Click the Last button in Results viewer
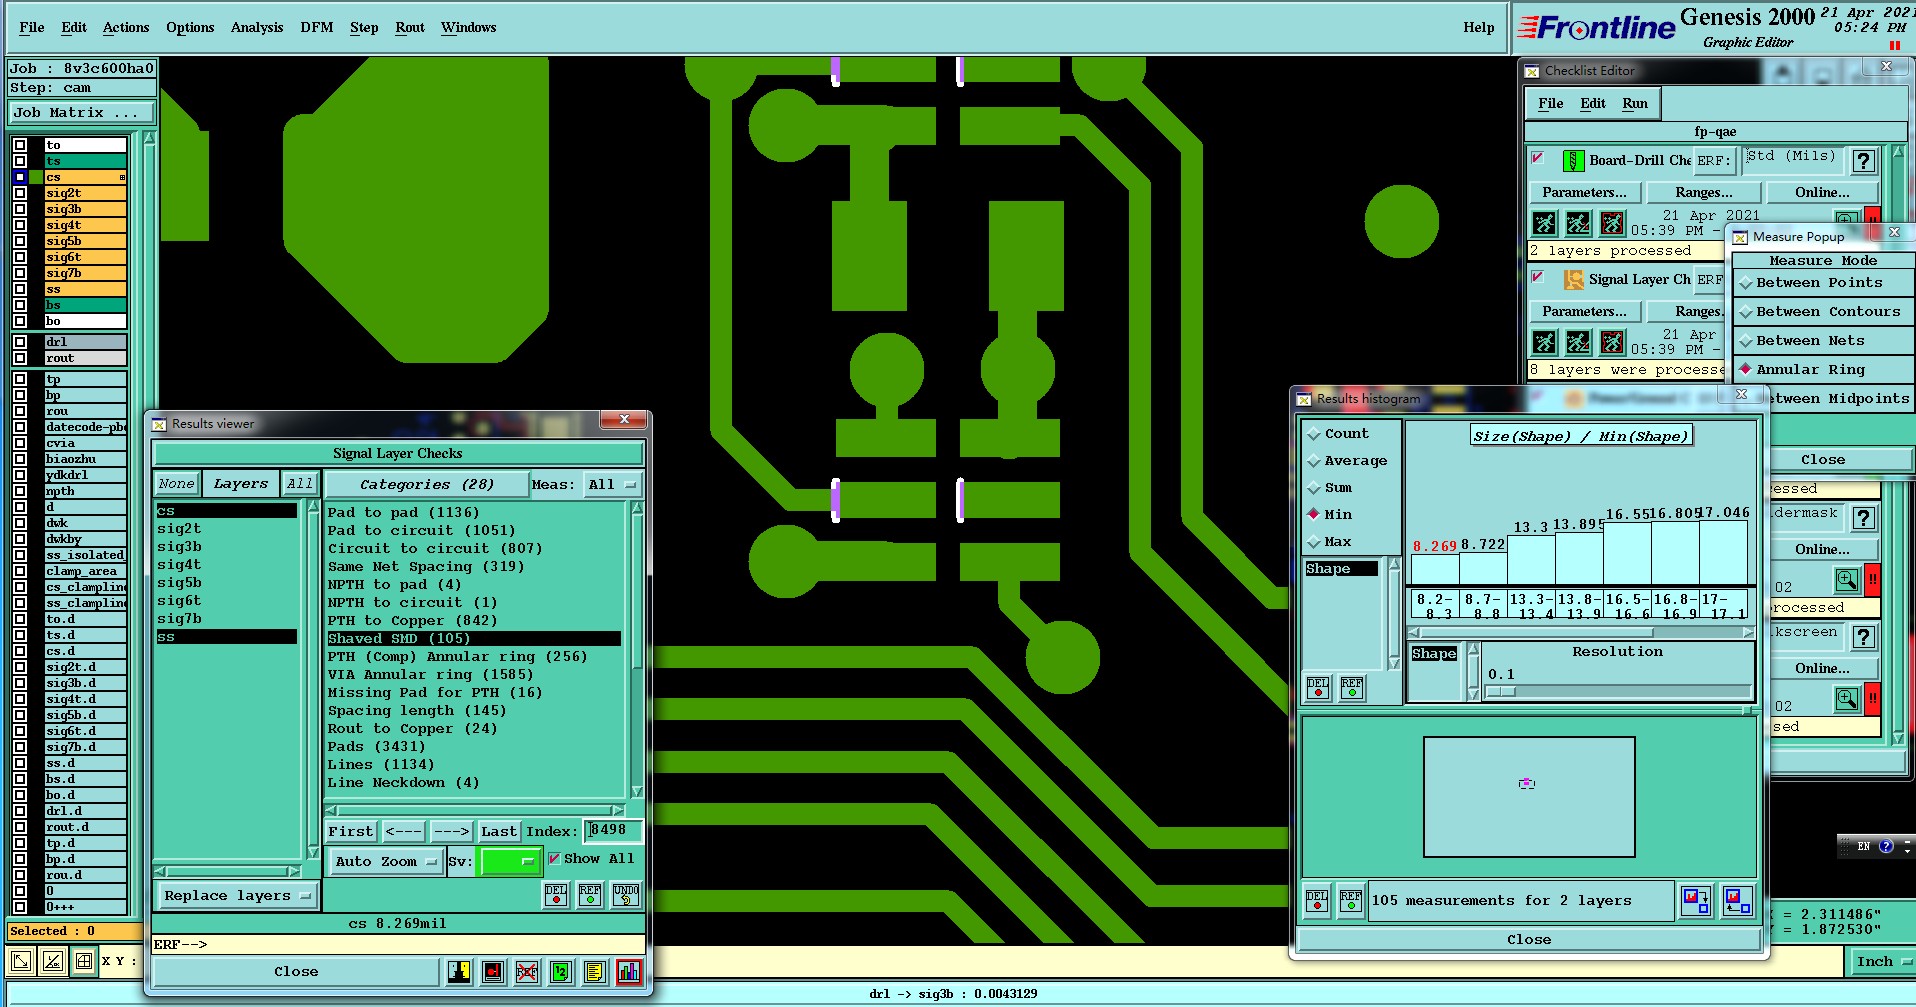Image resolution: width=1916 pixels, height=1007 pixels. [x=499, y=832]
